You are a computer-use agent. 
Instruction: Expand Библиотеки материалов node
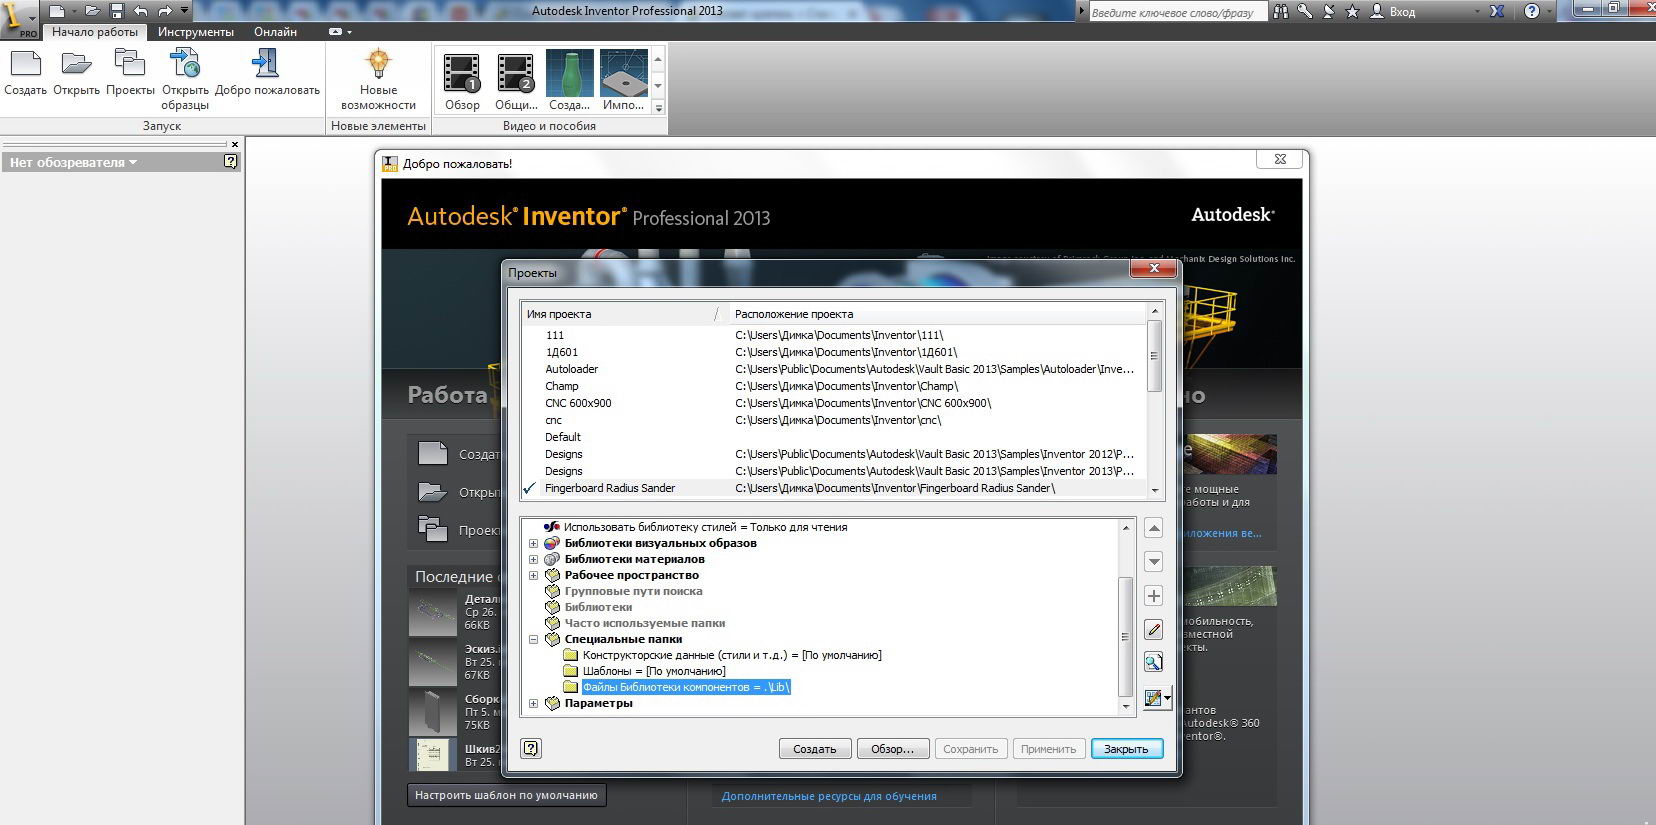(533, 560)
